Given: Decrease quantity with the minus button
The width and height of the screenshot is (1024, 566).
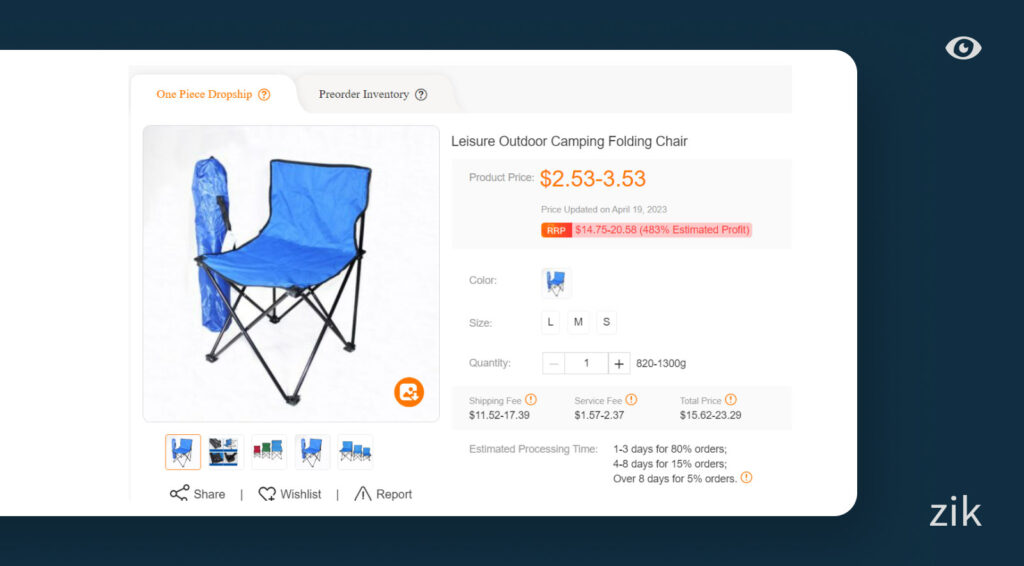Looking at the screenshot, I should click(x=554, y=364).
